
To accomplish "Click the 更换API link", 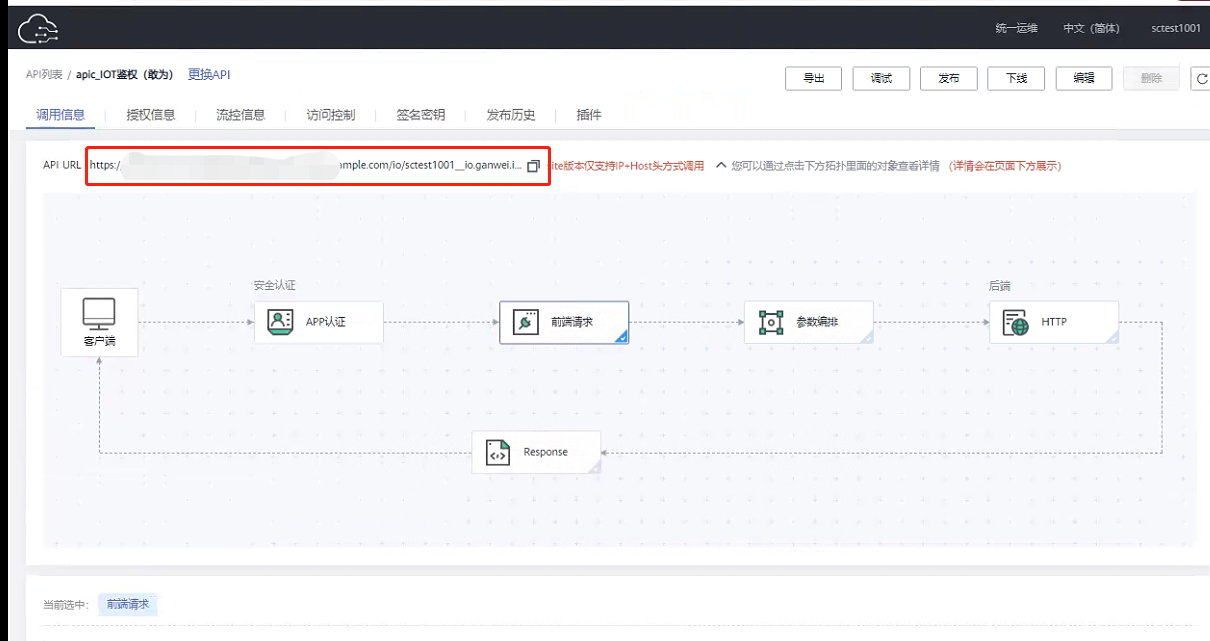I will coord(209,75).
